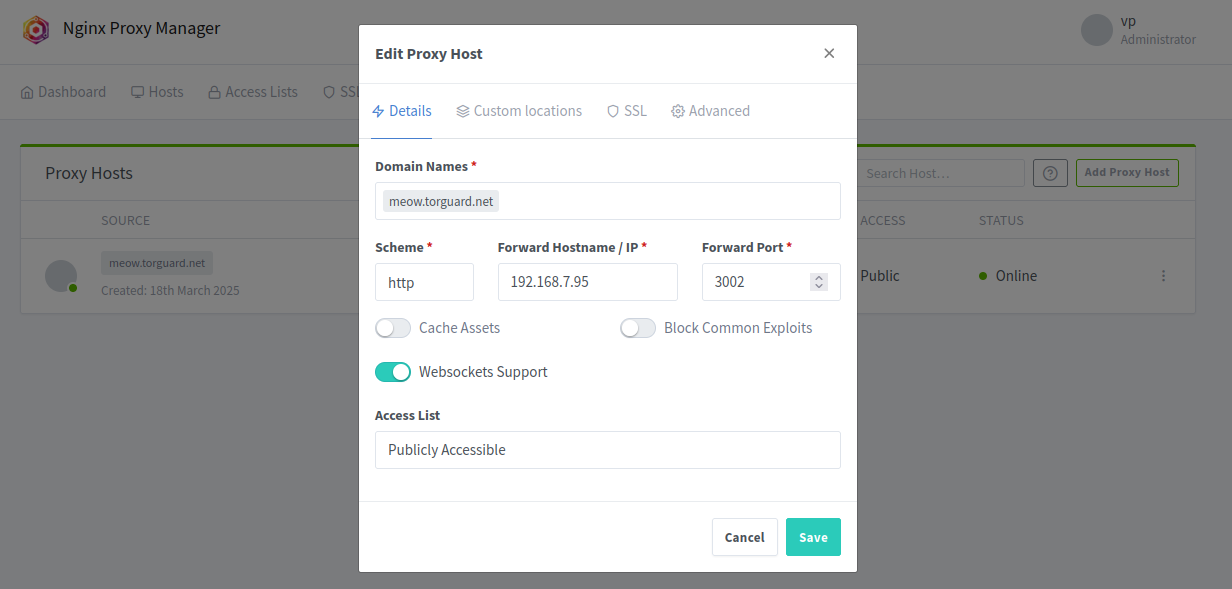1232x589 pixels.
Task: Click the Add Proxy Host button
Action: click(1127, 172)
